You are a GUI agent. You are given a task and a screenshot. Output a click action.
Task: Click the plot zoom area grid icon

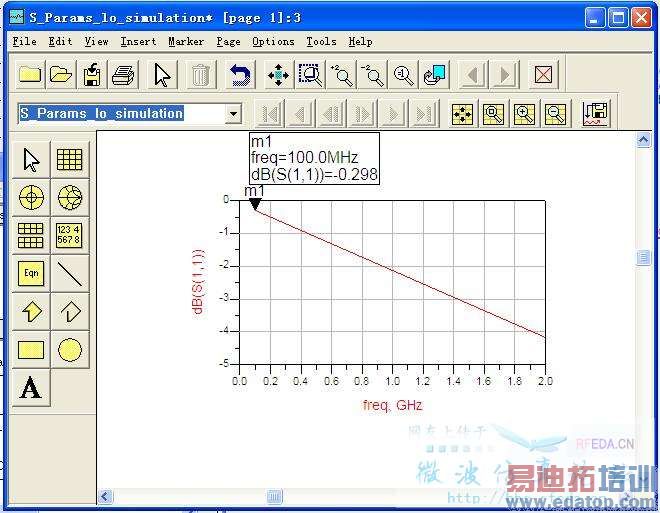click(x=493, y=114)
